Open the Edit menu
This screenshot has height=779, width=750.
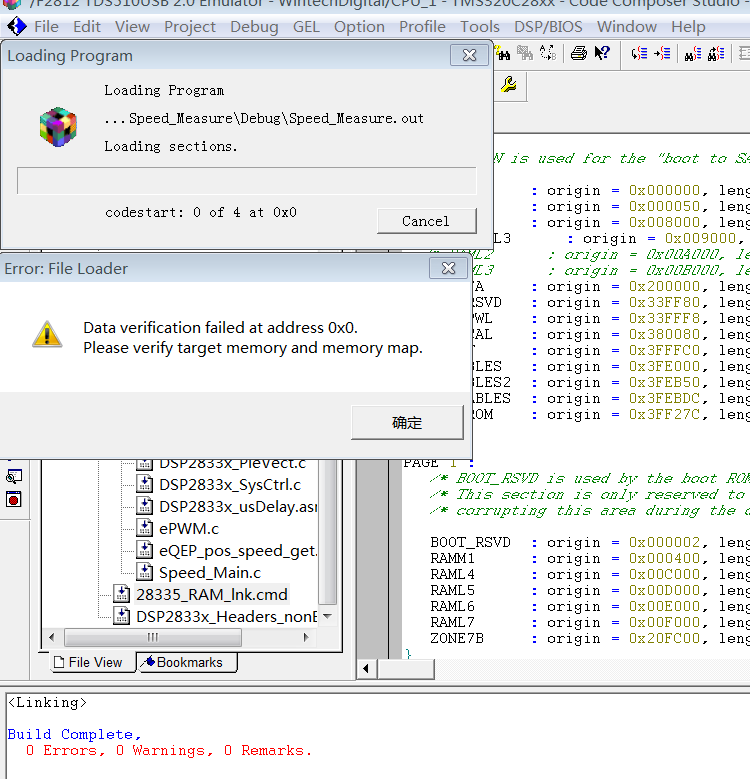(x=87, y=26)
